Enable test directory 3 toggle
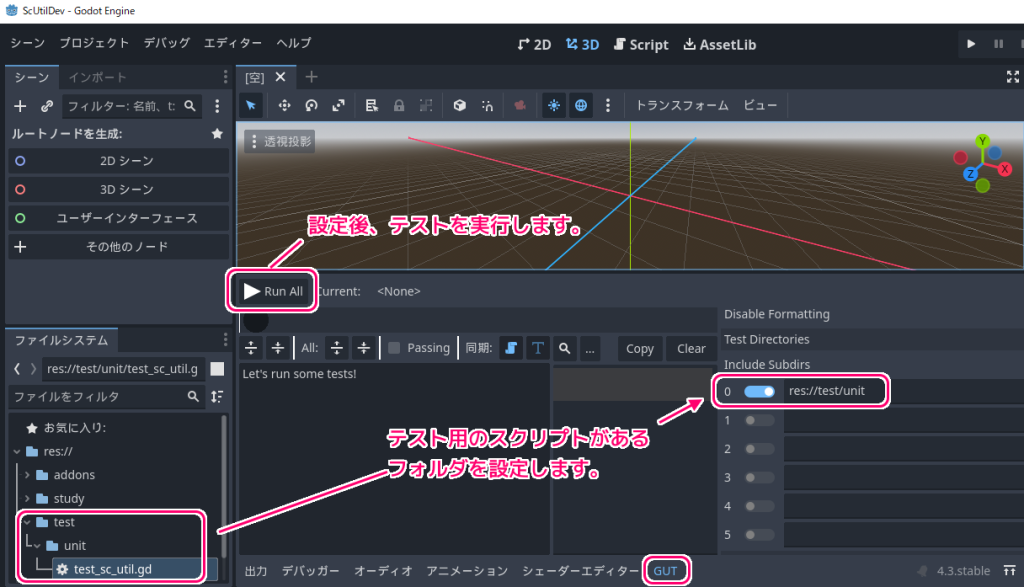 [x=759, y=477]
